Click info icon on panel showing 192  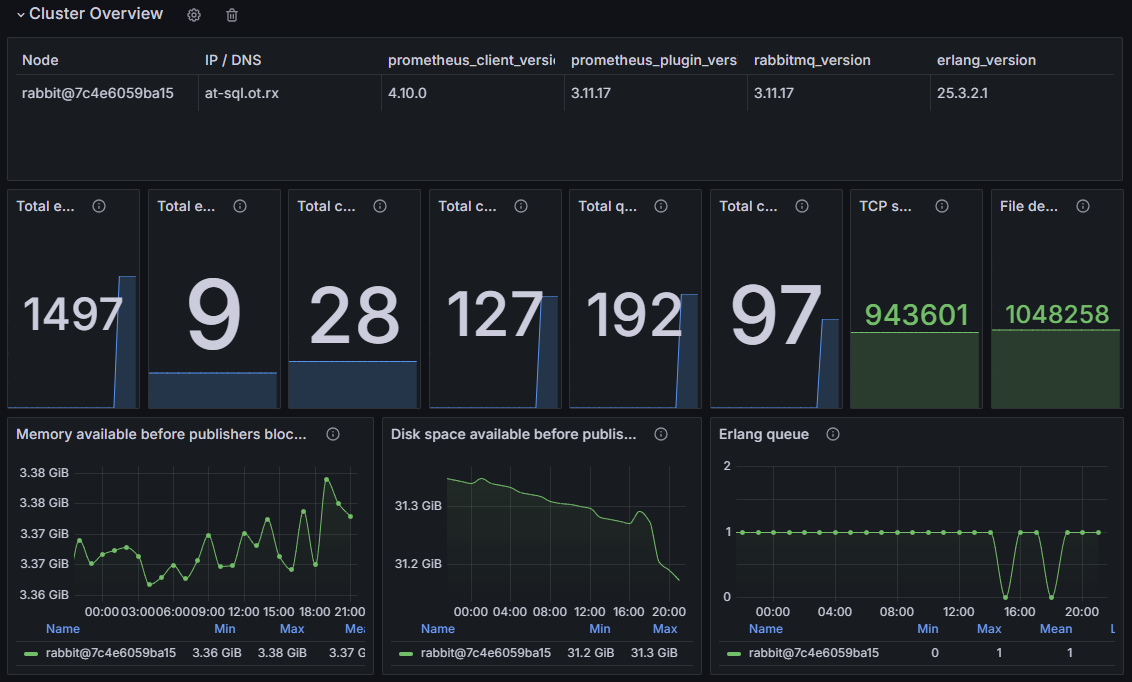tap(661, 206)
